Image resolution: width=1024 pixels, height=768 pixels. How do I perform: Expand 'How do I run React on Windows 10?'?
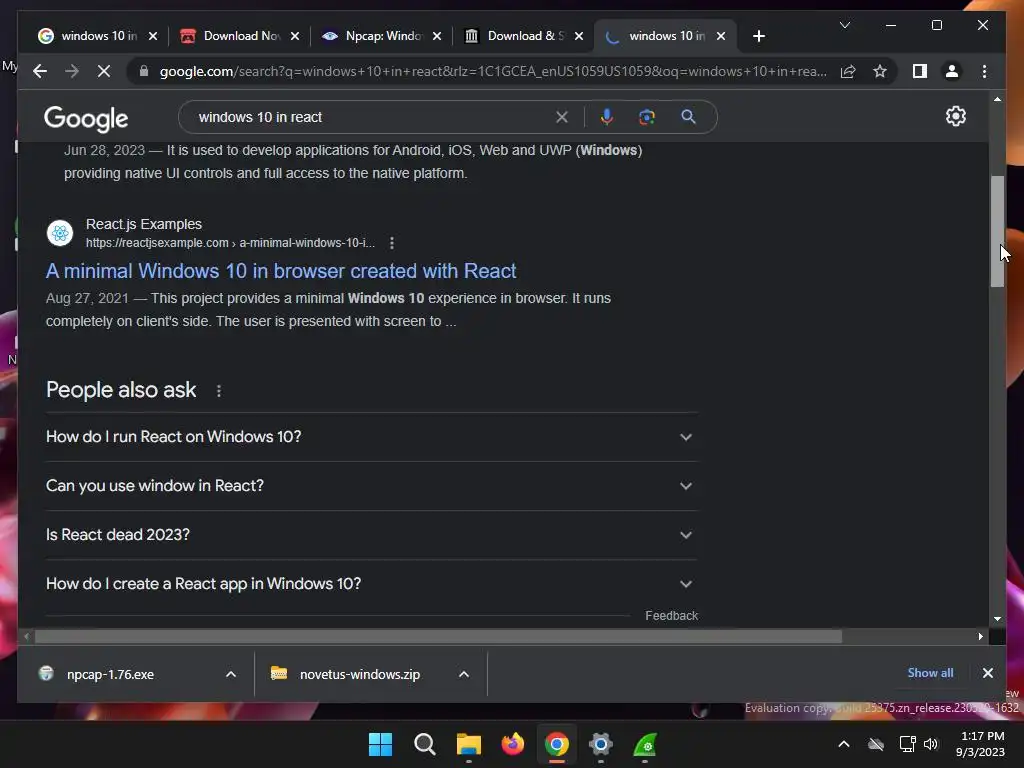click(x=372, y=437)
